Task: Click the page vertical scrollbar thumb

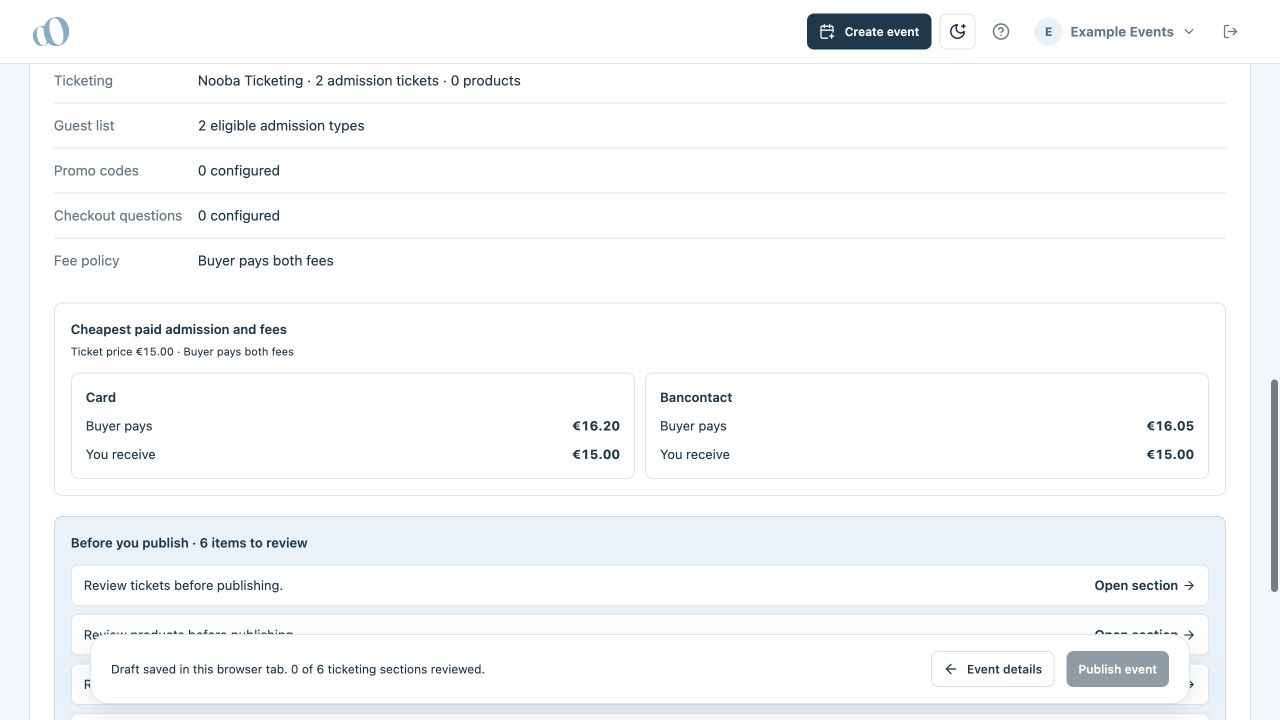Action: (x=1274, y=485)
